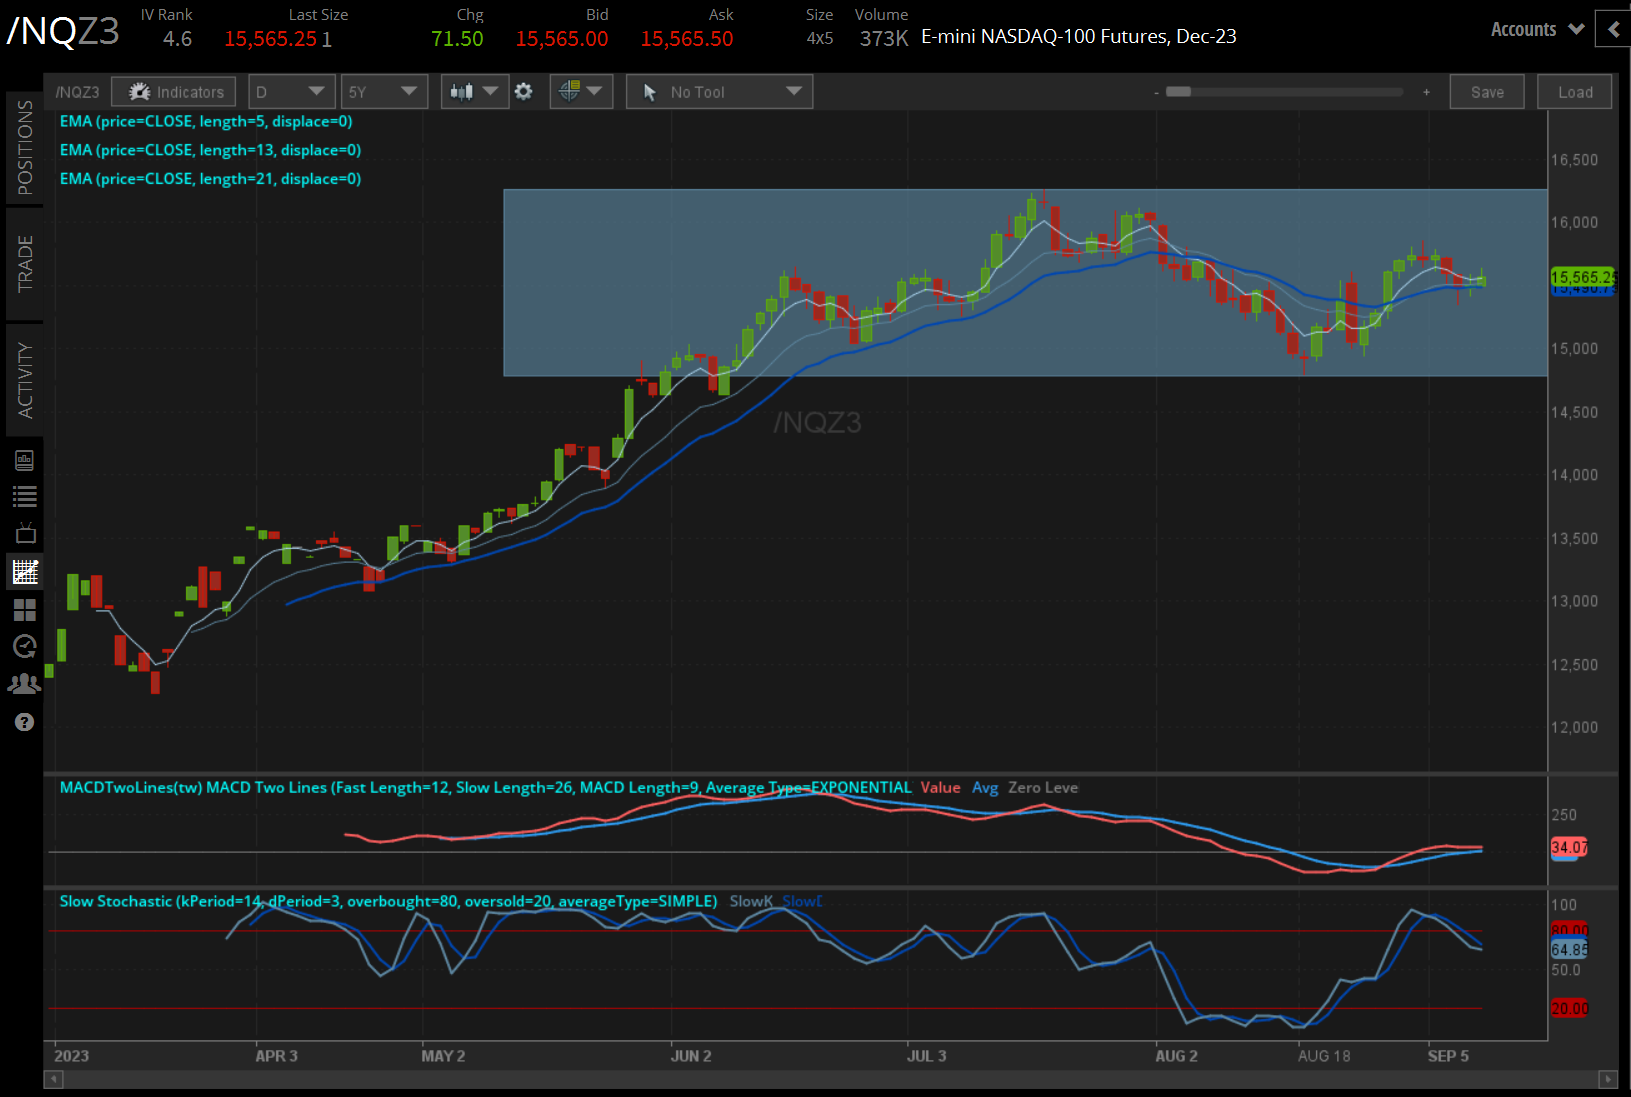This screenshot has width=1631, height=1097.
Task: Open the Accounts dropdown
Action: click(1536, 29)
